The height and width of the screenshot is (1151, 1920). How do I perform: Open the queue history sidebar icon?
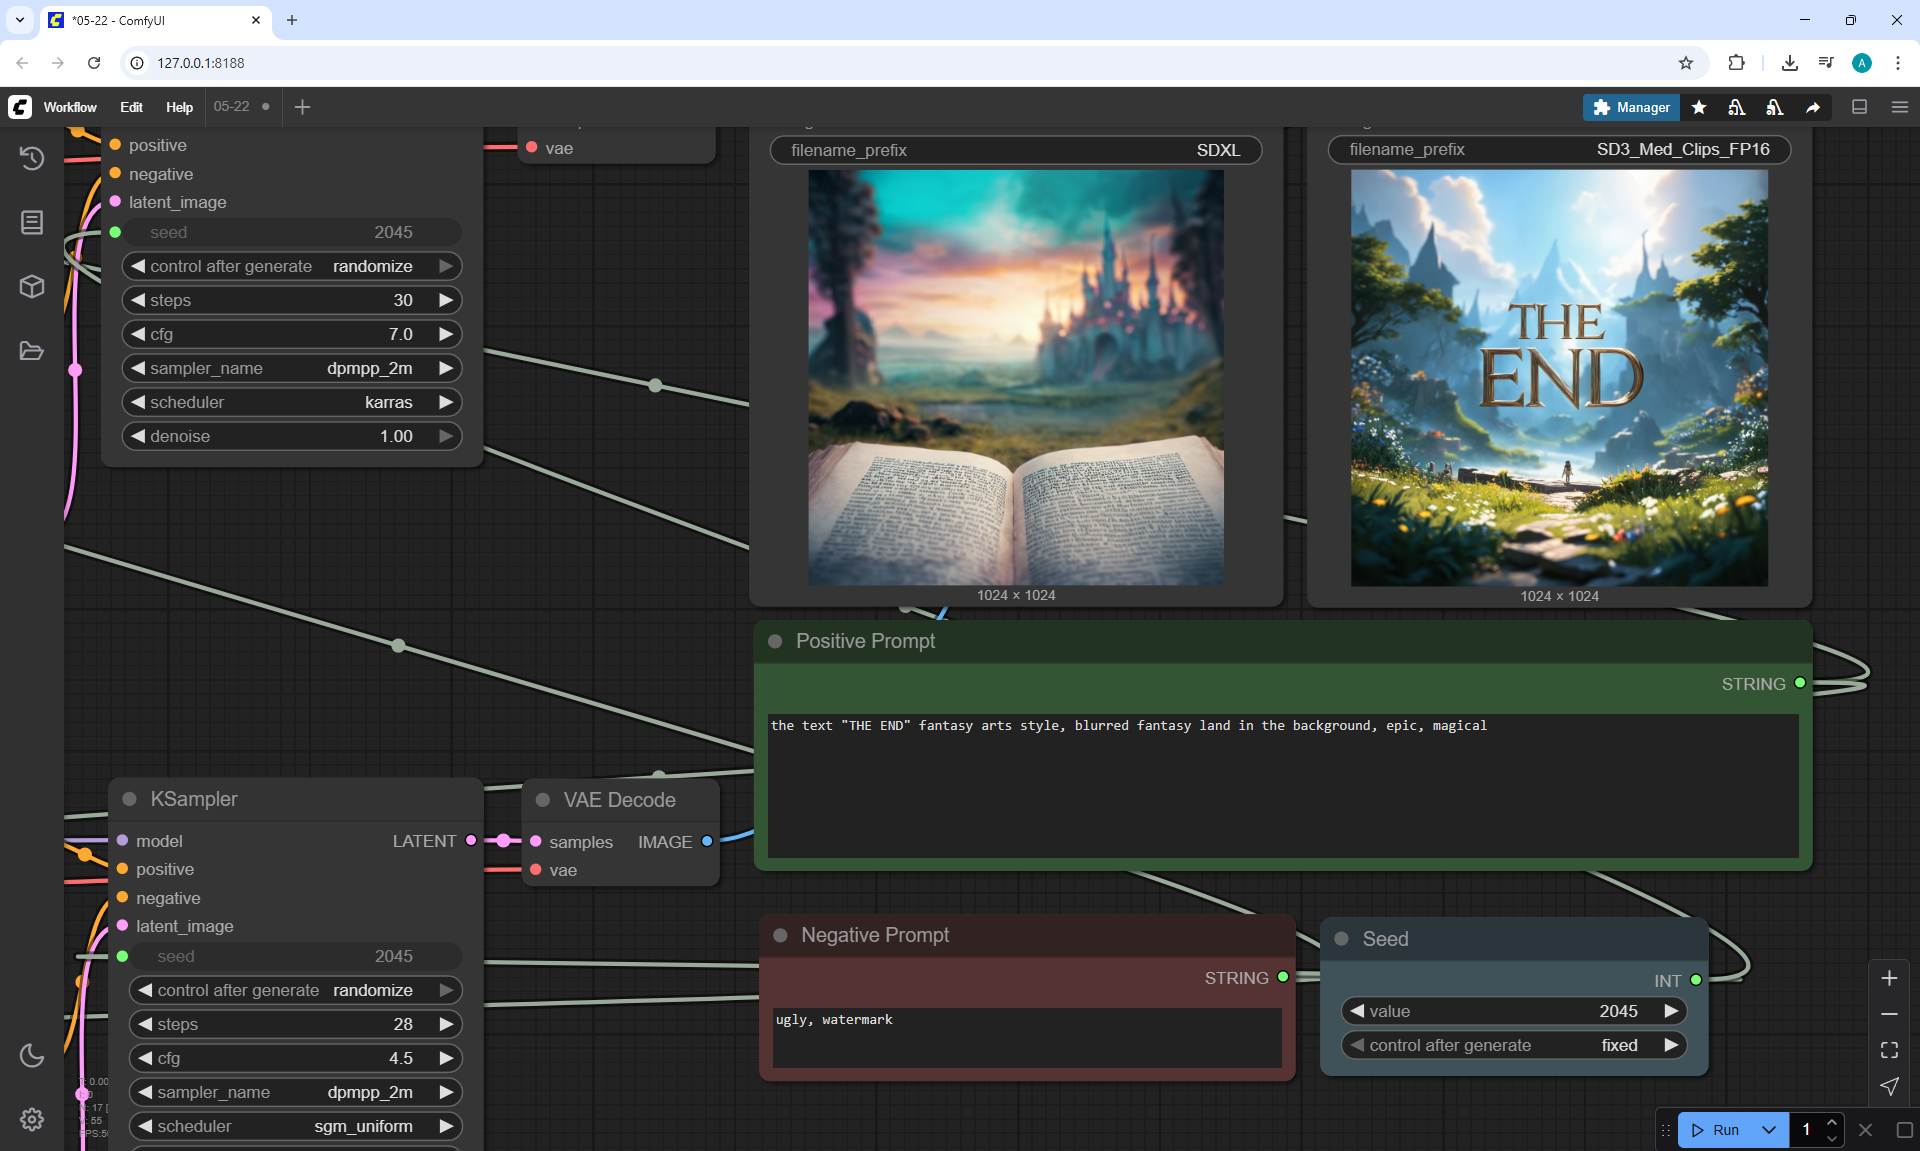[x=32, y=158]
